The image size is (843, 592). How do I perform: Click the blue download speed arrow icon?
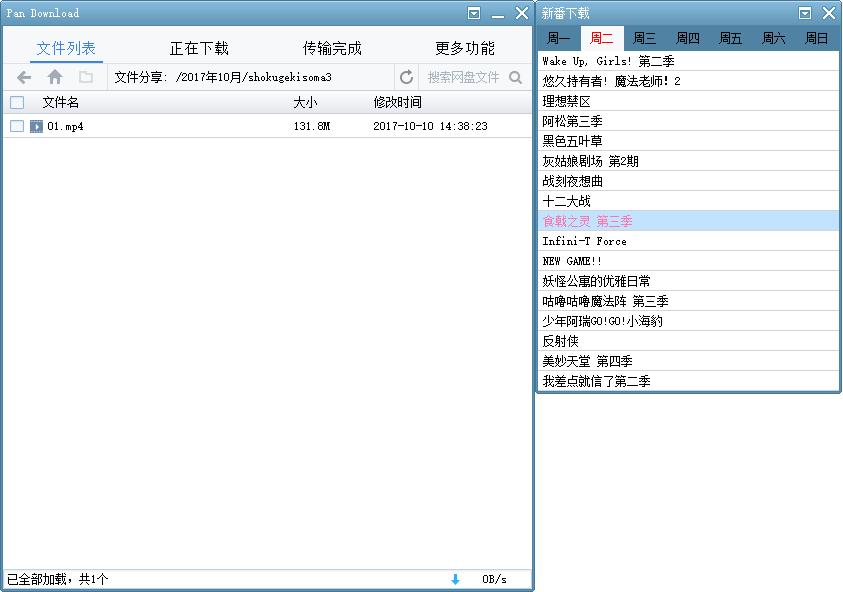[x=454, y=578]
